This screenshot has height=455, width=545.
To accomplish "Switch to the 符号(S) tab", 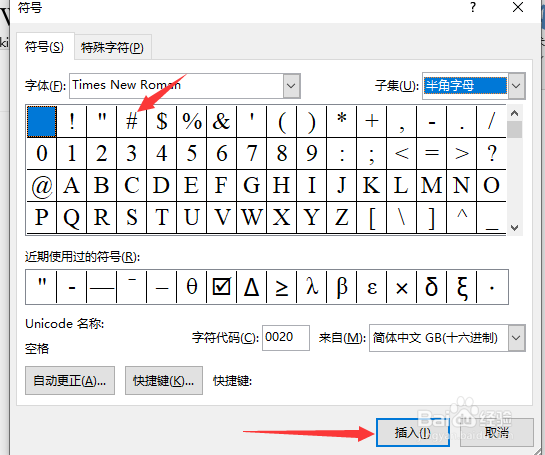I will [x=44, y=47].
